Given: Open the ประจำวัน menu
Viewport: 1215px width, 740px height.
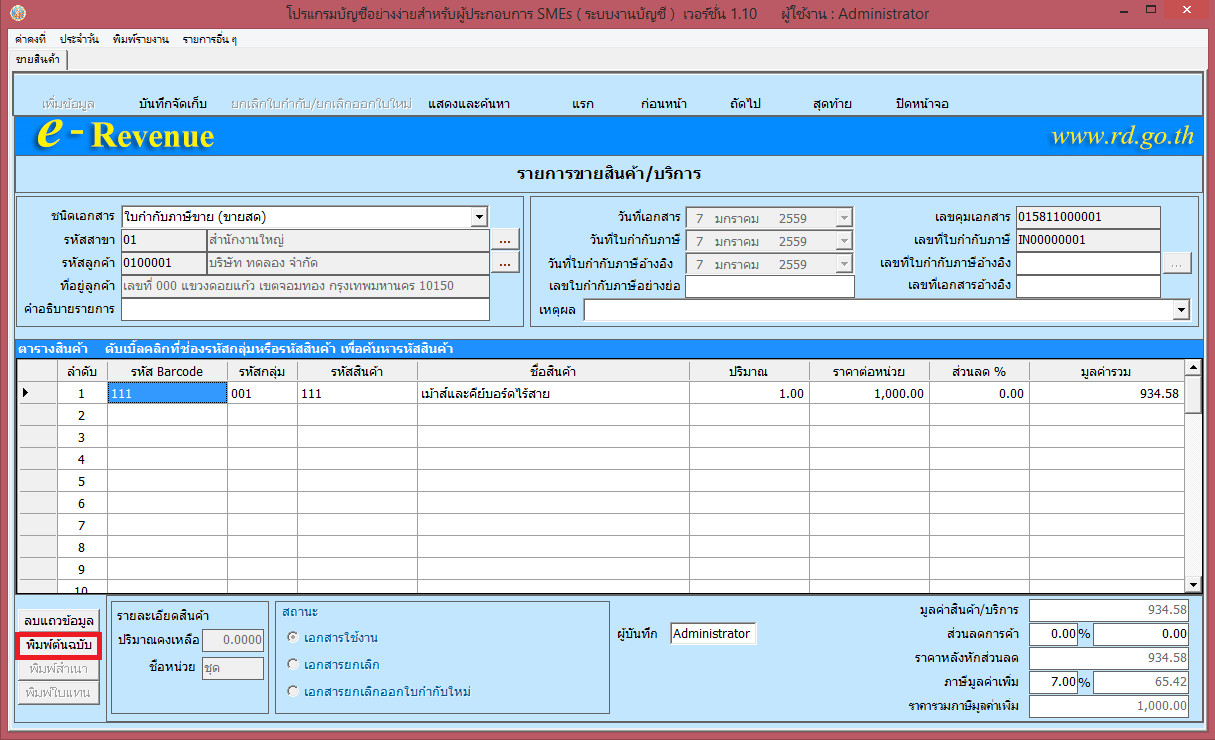Looking at the screenshot, I should (79, 39).
